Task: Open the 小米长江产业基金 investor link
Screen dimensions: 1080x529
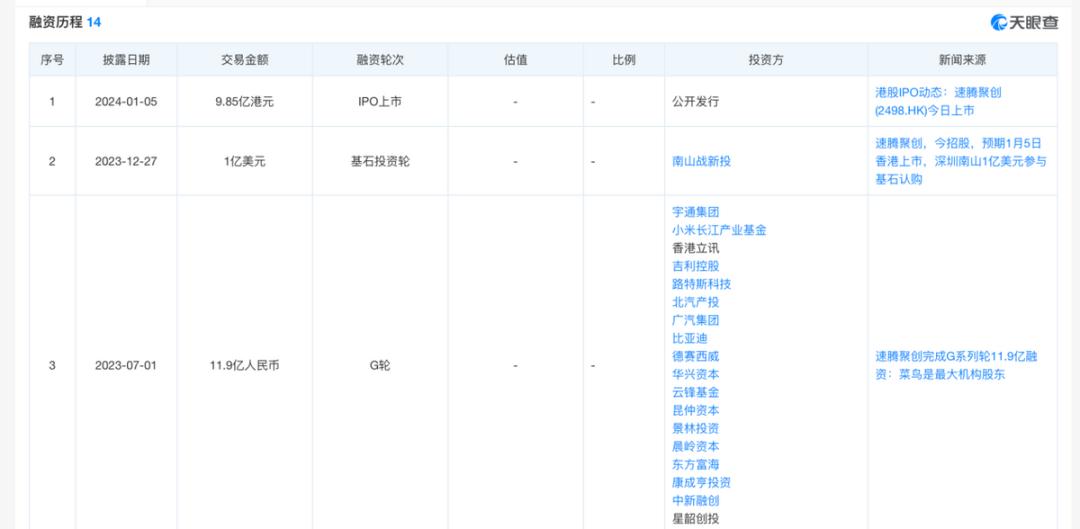Action: click(719, 230)
